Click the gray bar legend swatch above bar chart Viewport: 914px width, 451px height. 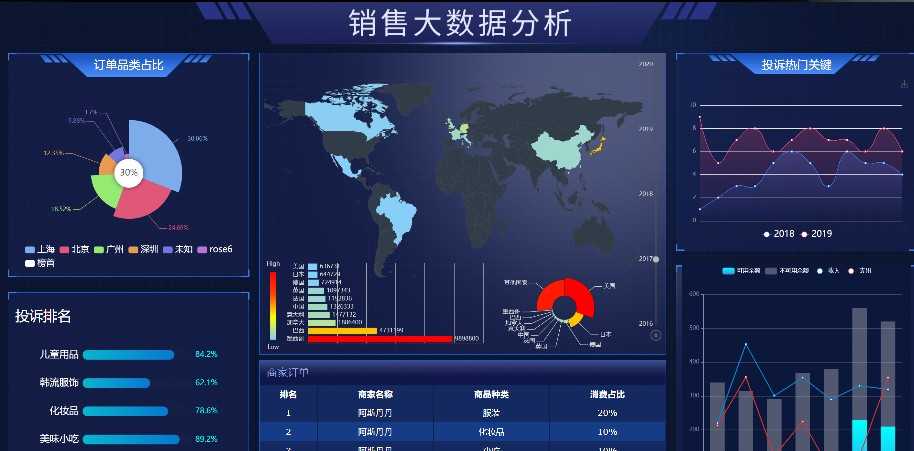771,271
